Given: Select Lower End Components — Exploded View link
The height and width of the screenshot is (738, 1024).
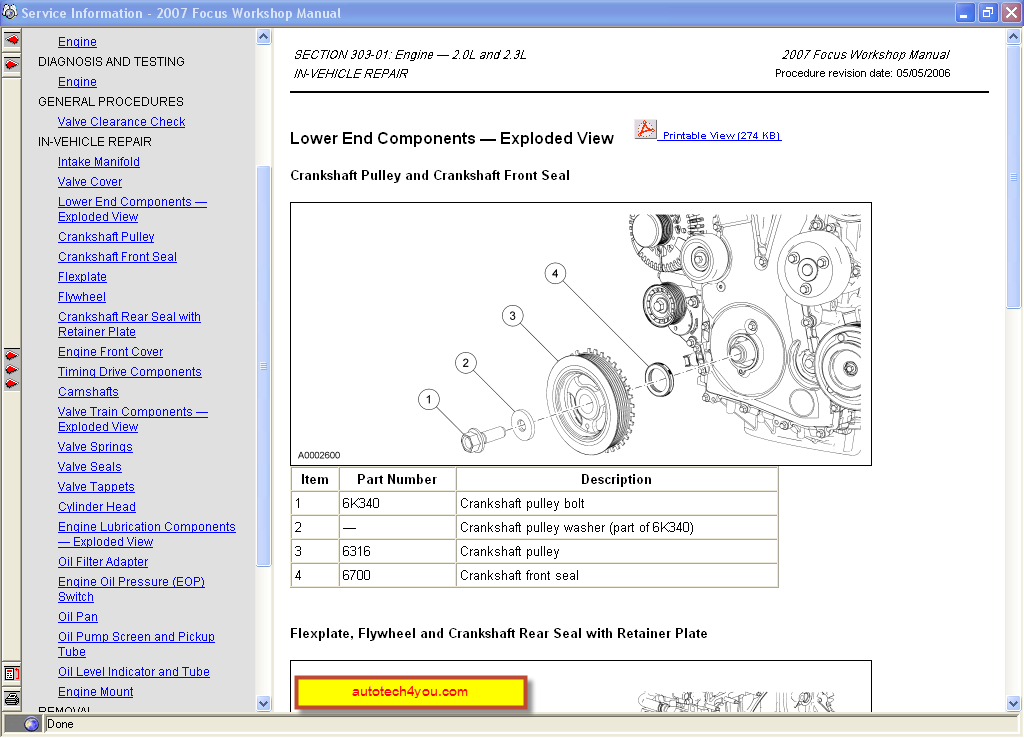Looking at the screenshot, I should coord(133,209).
